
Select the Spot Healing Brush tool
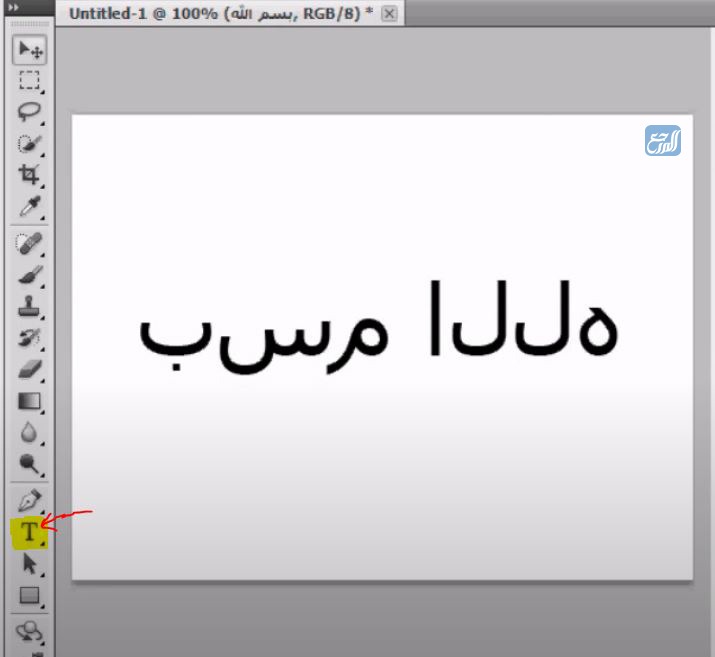[30, 243]
